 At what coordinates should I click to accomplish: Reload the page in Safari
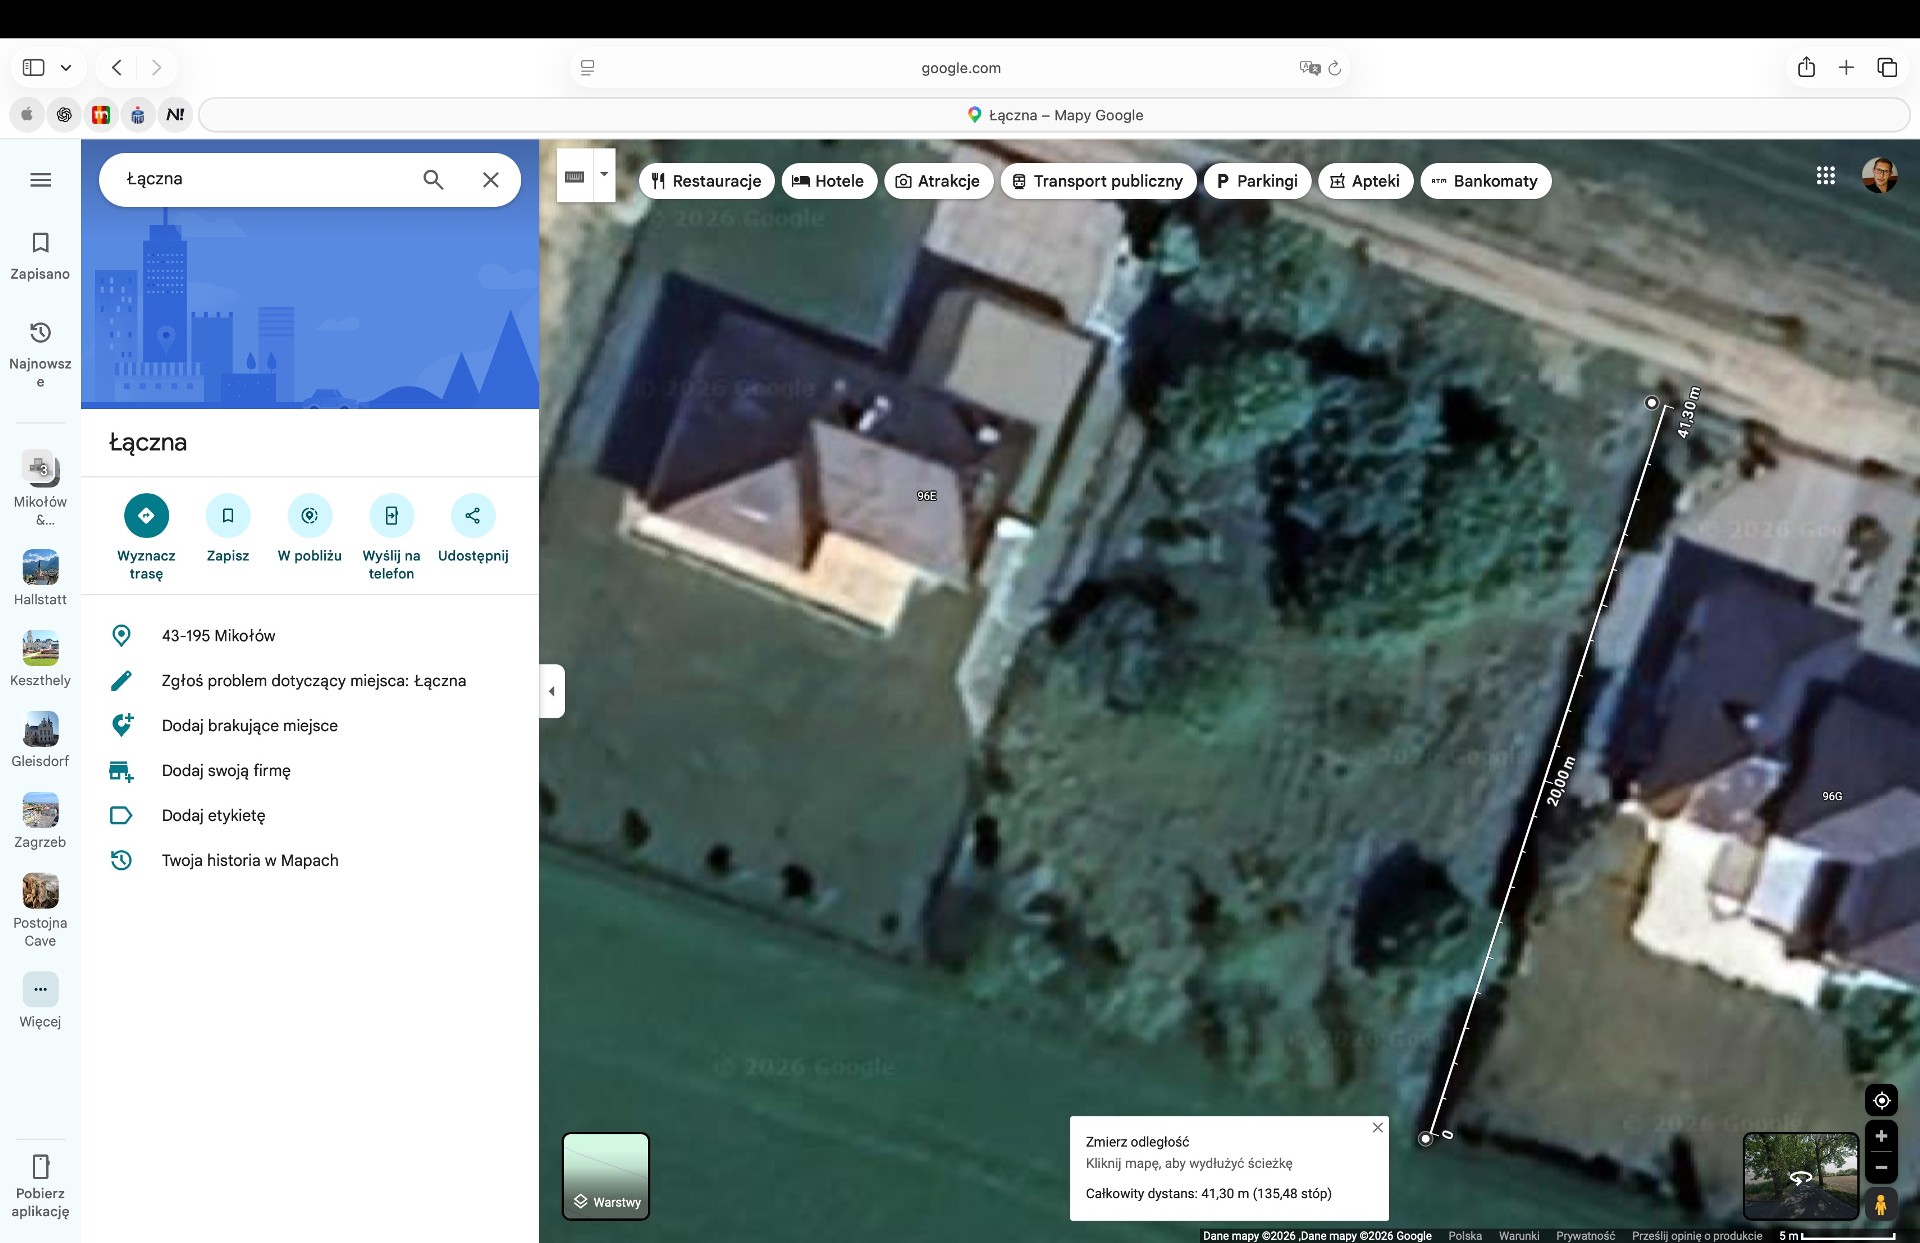click(1335, 68)
